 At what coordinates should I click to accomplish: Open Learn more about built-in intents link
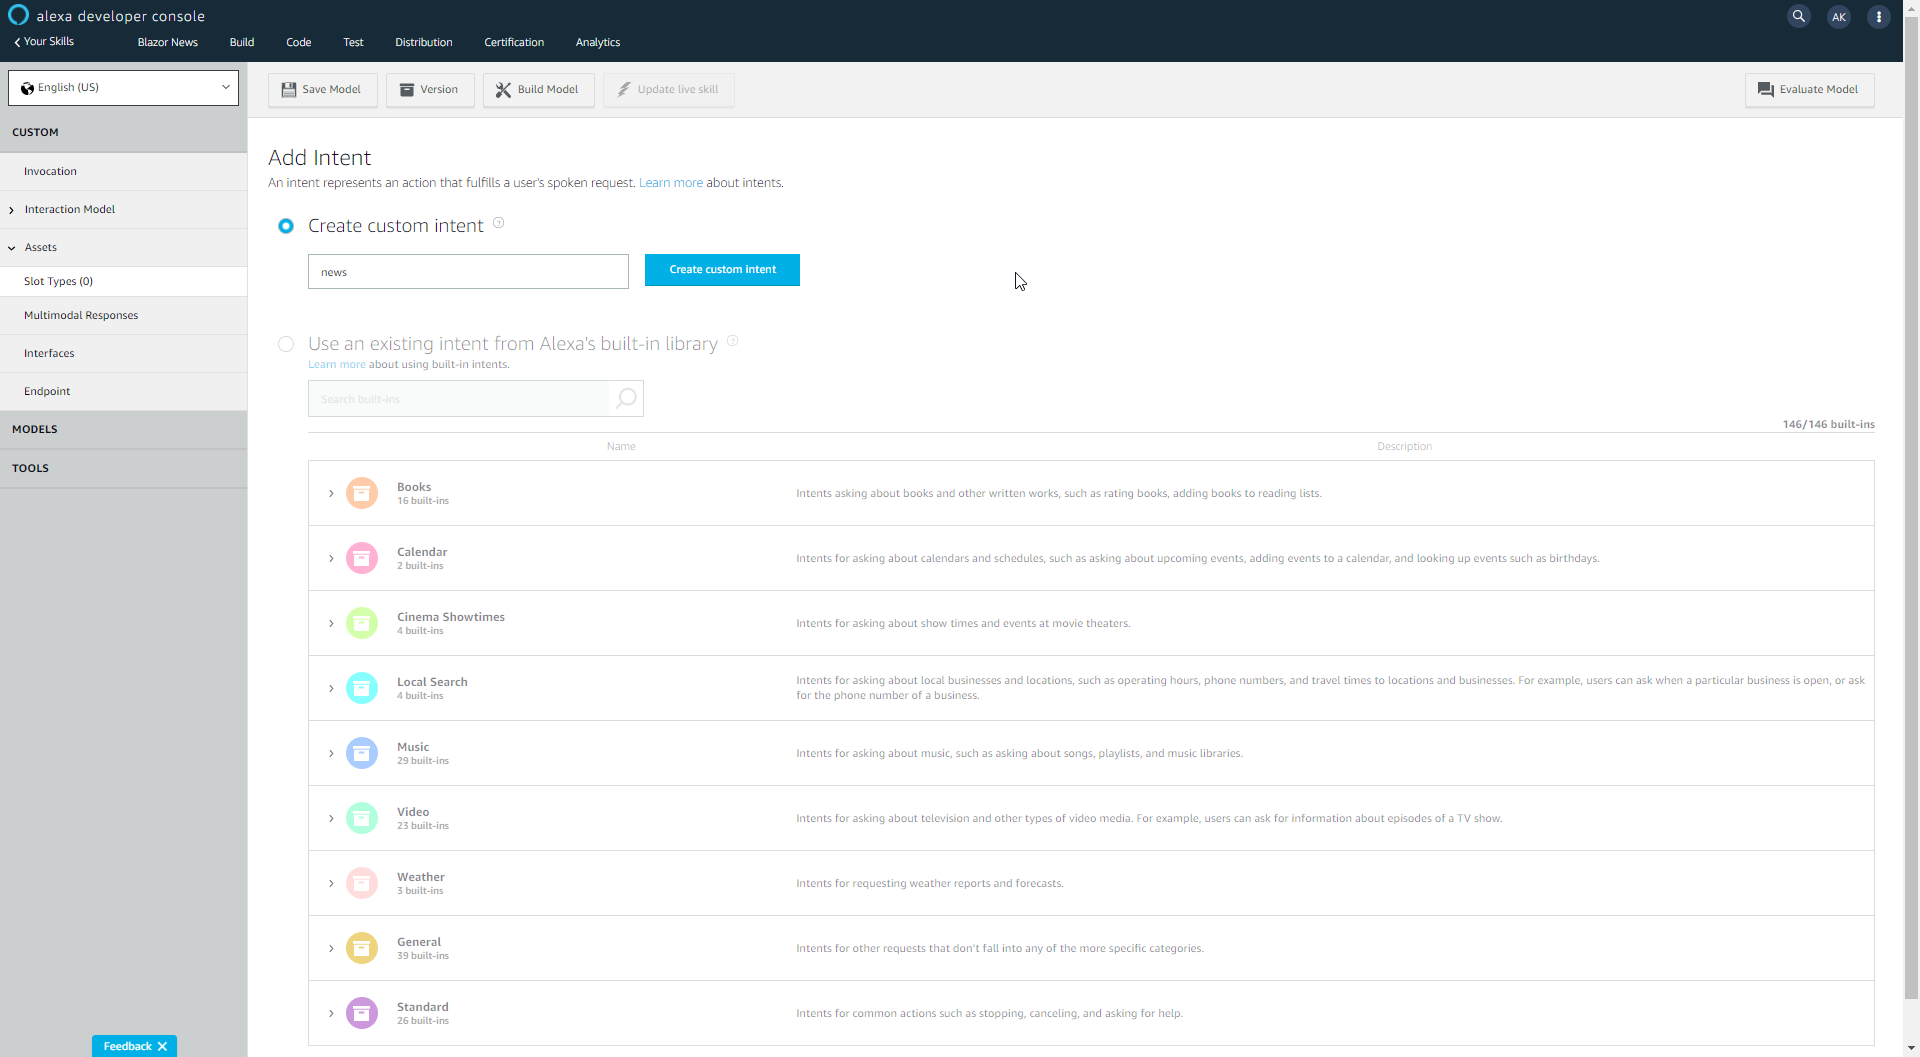coord(337,364)
